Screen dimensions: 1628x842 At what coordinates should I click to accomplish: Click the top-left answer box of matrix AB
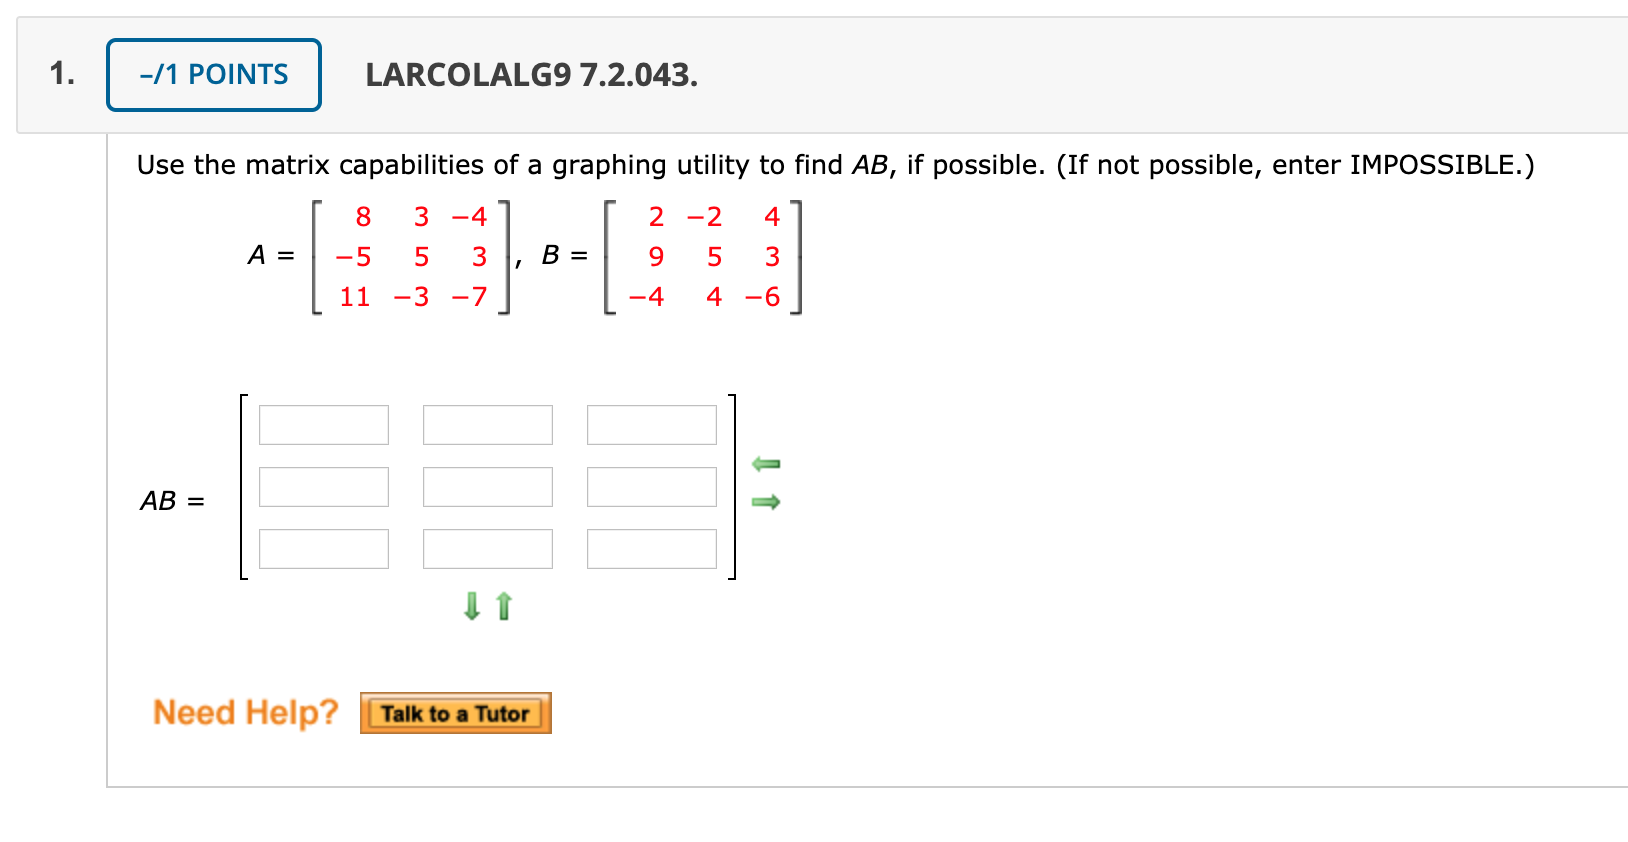[324, 424]
